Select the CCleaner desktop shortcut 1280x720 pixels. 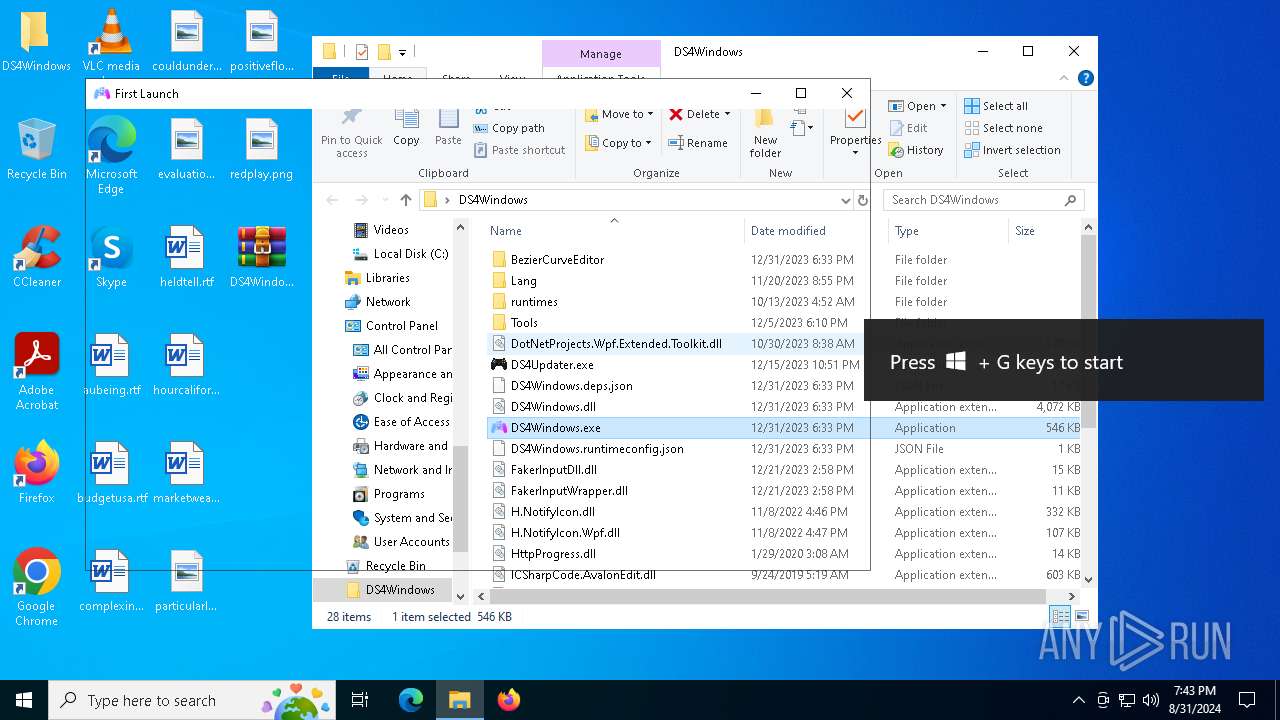click(x=37, y=257)
